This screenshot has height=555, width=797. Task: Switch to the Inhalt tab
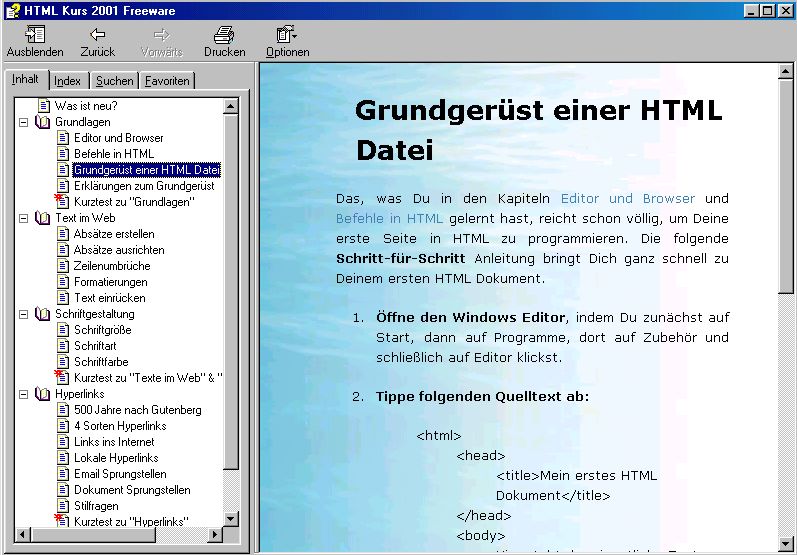[25, 79]
